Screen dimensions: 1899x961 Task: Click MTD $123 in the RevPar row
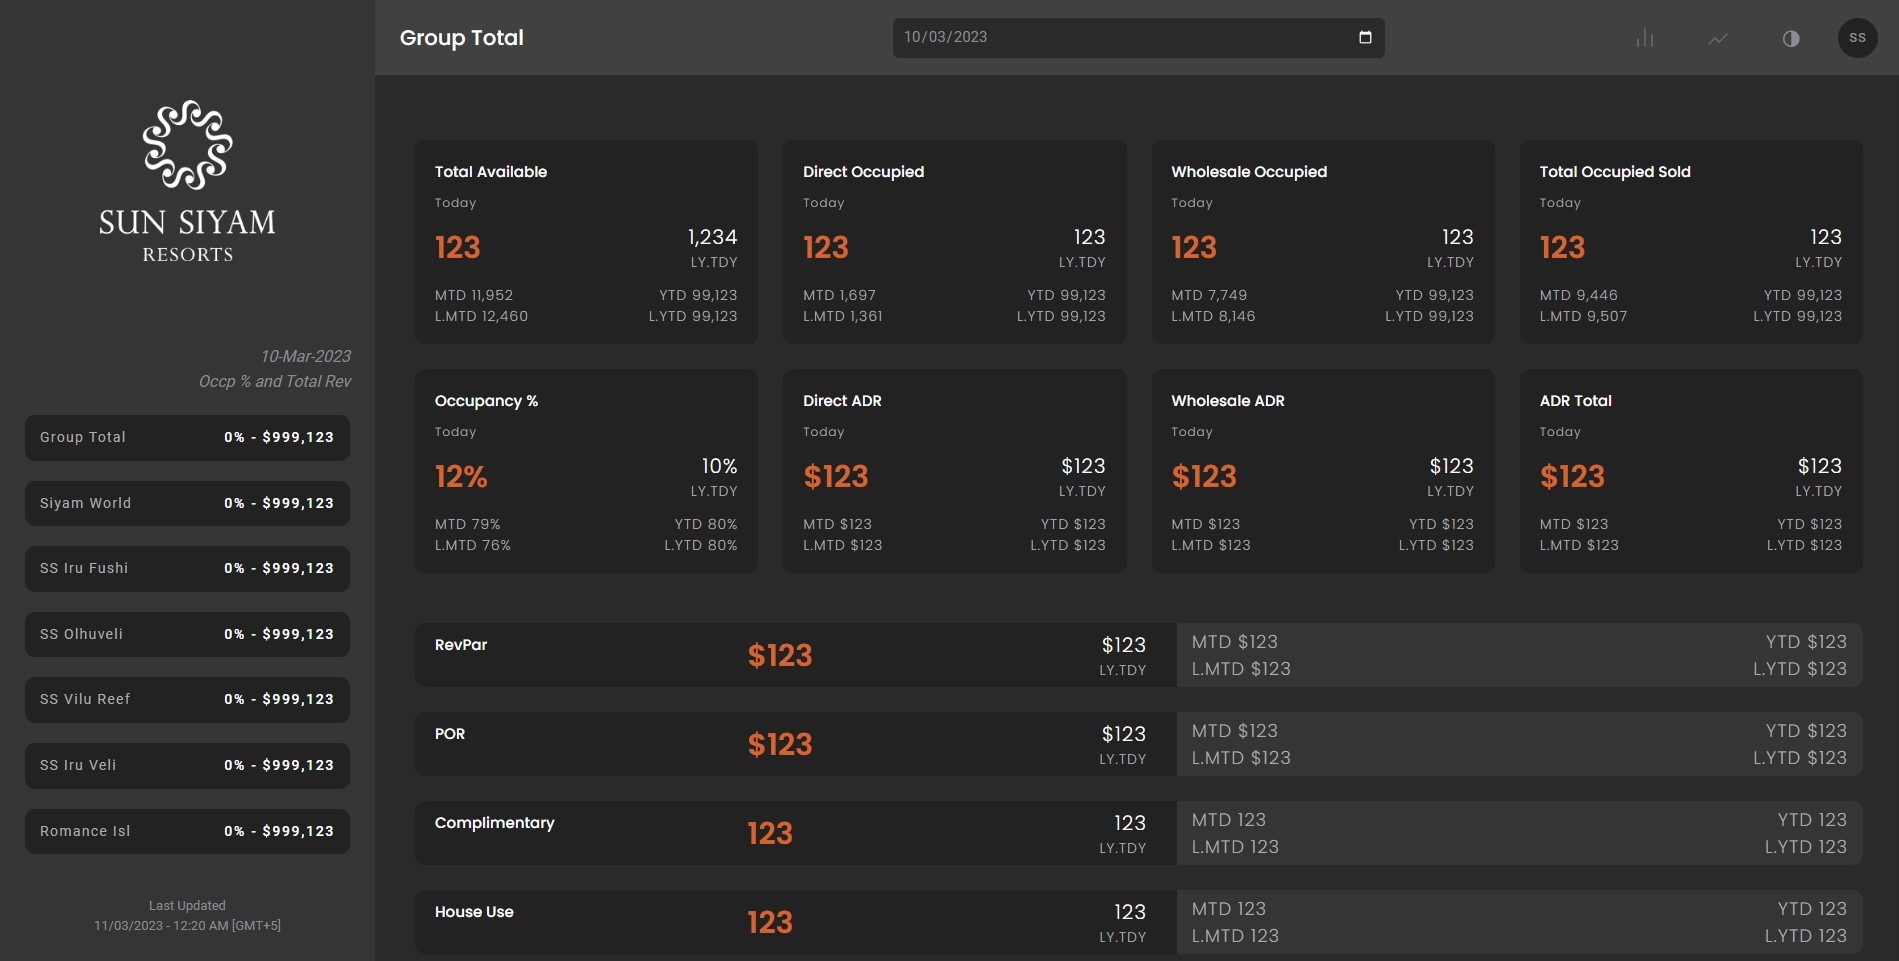[x=1235, y=642]
